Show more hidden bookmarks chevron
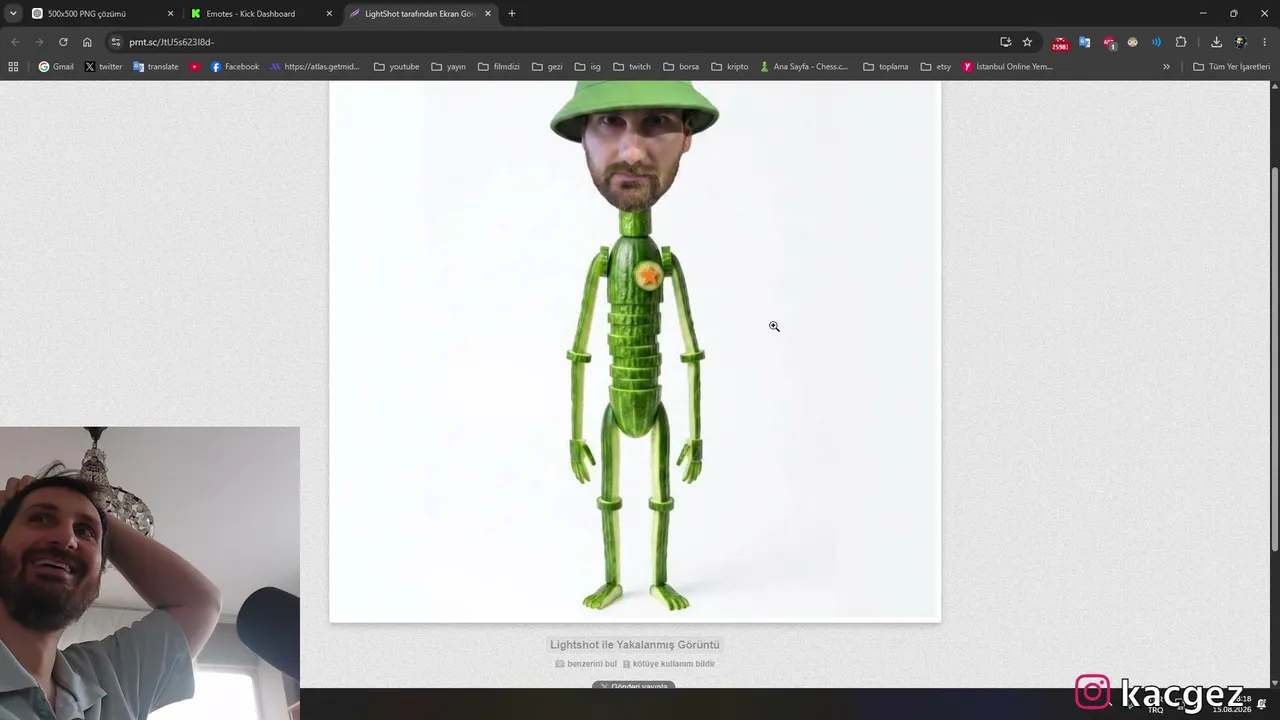The image size is (1280, 720). click(x=1166, y=67)
